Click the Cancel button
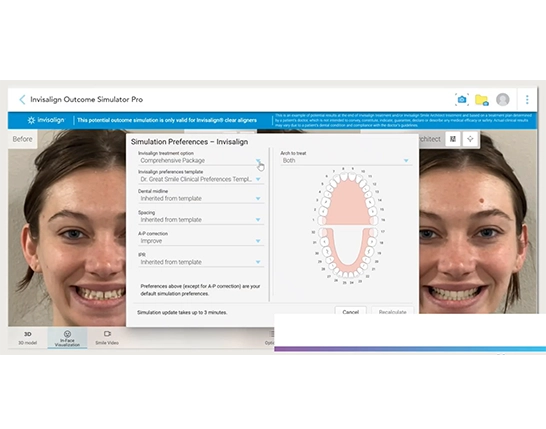This screenshot has width=546, height=429. 350,311
